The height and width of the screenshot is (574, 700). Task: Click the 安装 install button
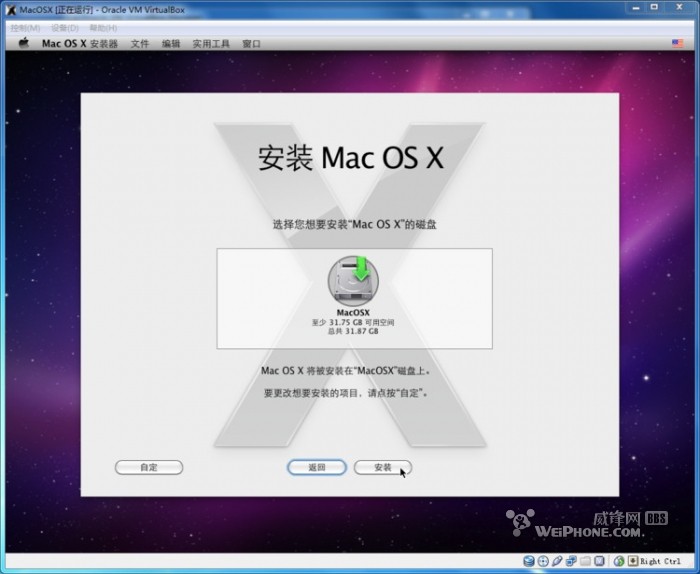pyautogui.click(x=383, y=467)
